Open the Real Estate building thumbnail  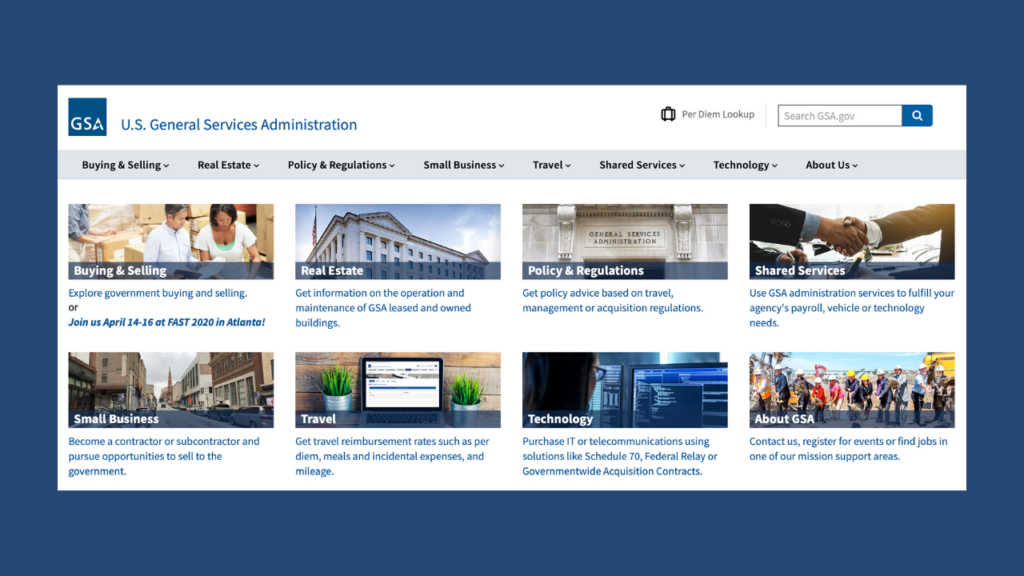(397, 241)
